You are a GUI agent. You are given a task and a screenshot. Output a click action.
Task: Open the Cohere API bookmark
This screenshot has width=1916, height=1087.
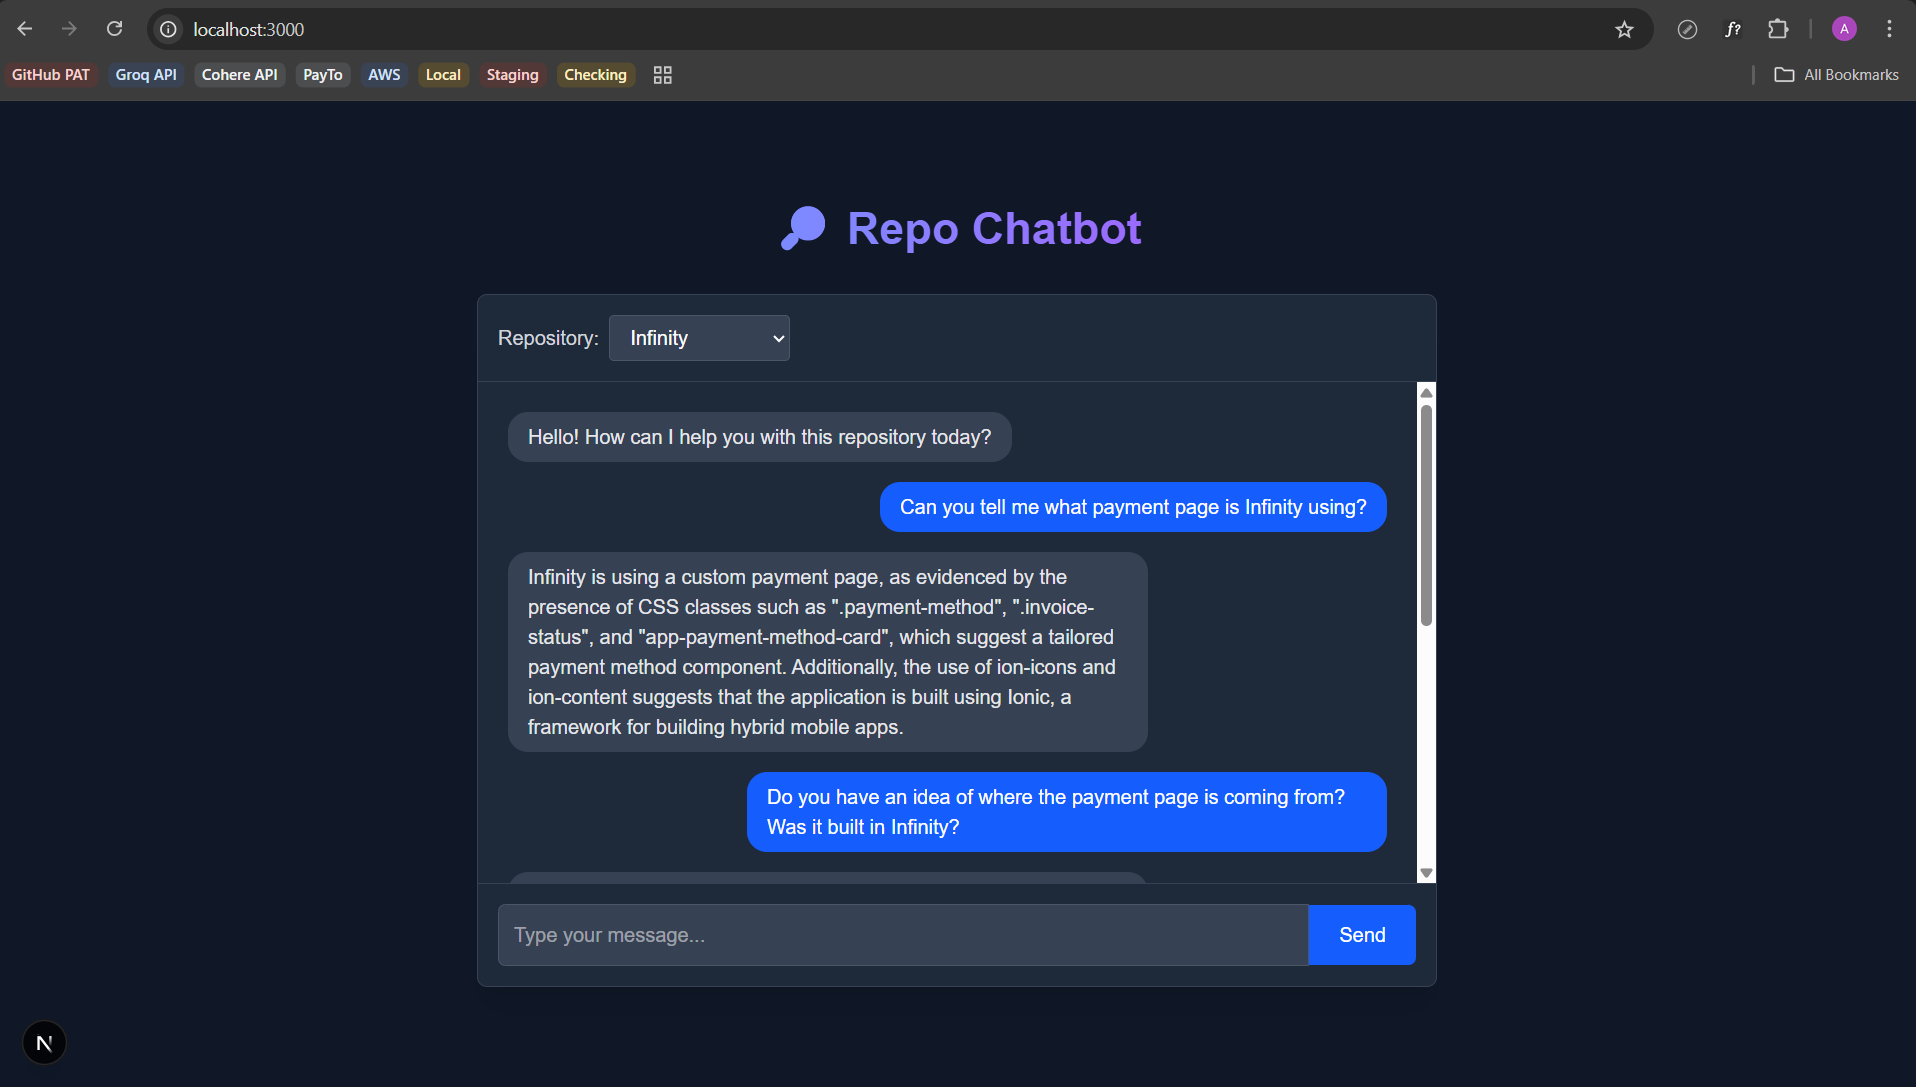240,75
